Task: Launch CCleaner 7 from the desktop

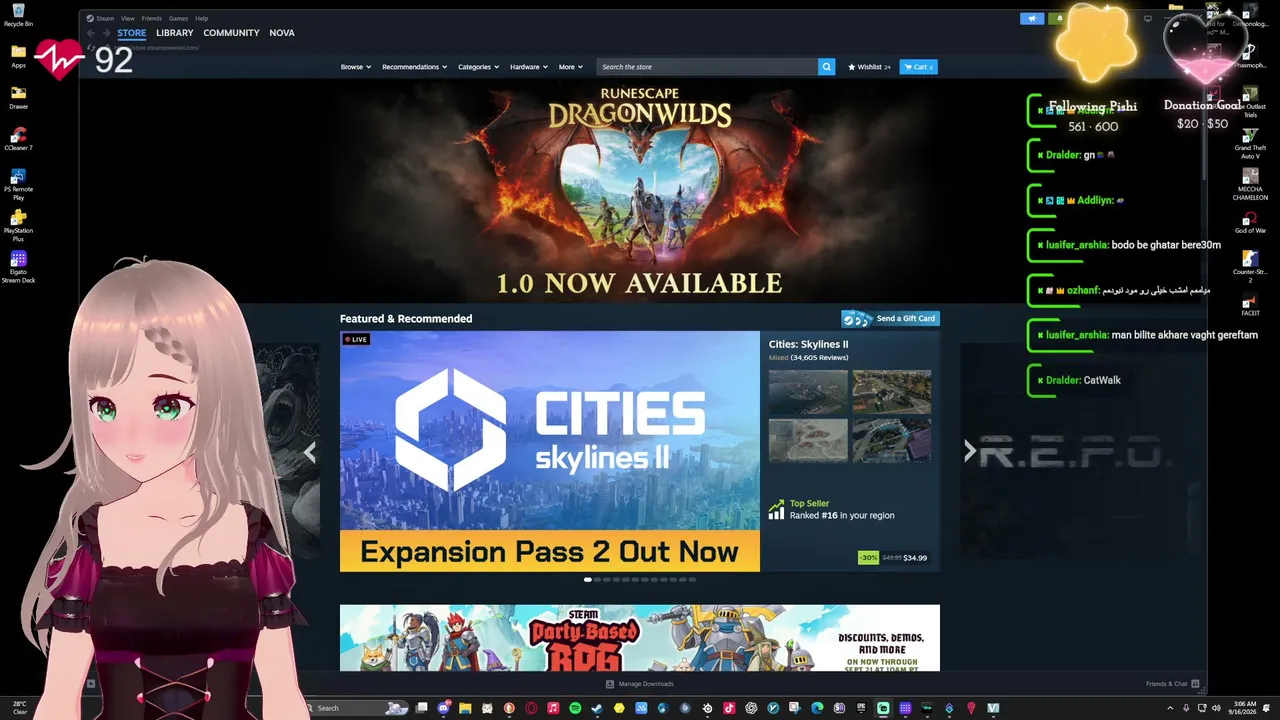Action: pos(18,139)
